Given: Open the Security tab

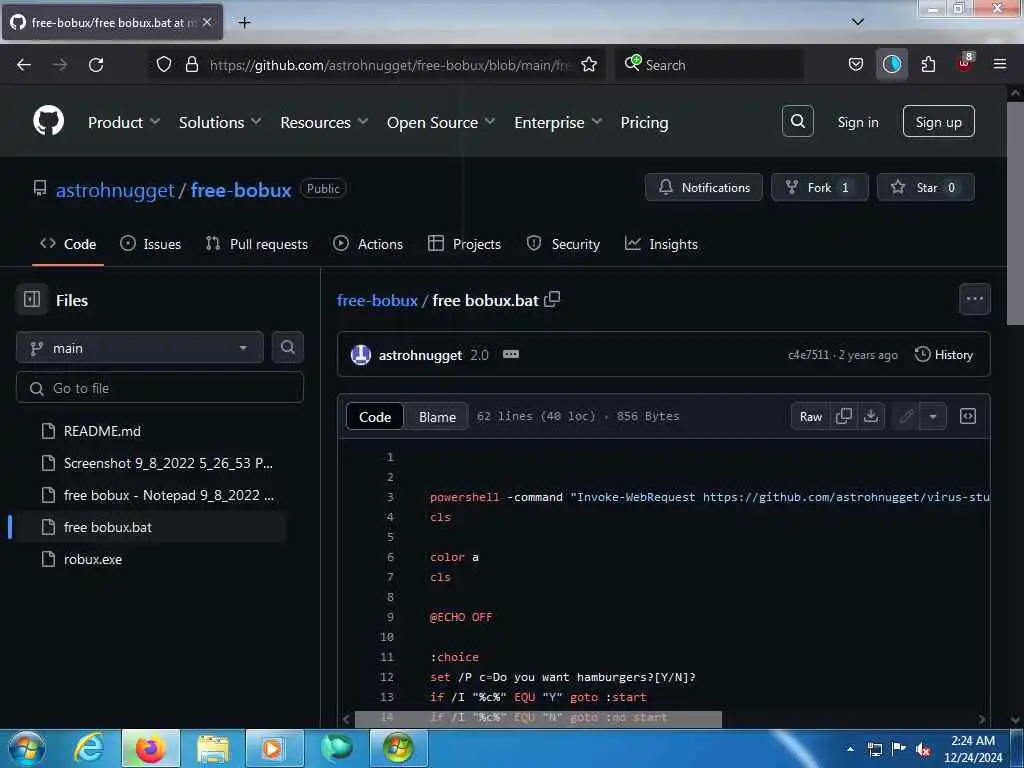Looking at the screenshot, I should [563, 244].
